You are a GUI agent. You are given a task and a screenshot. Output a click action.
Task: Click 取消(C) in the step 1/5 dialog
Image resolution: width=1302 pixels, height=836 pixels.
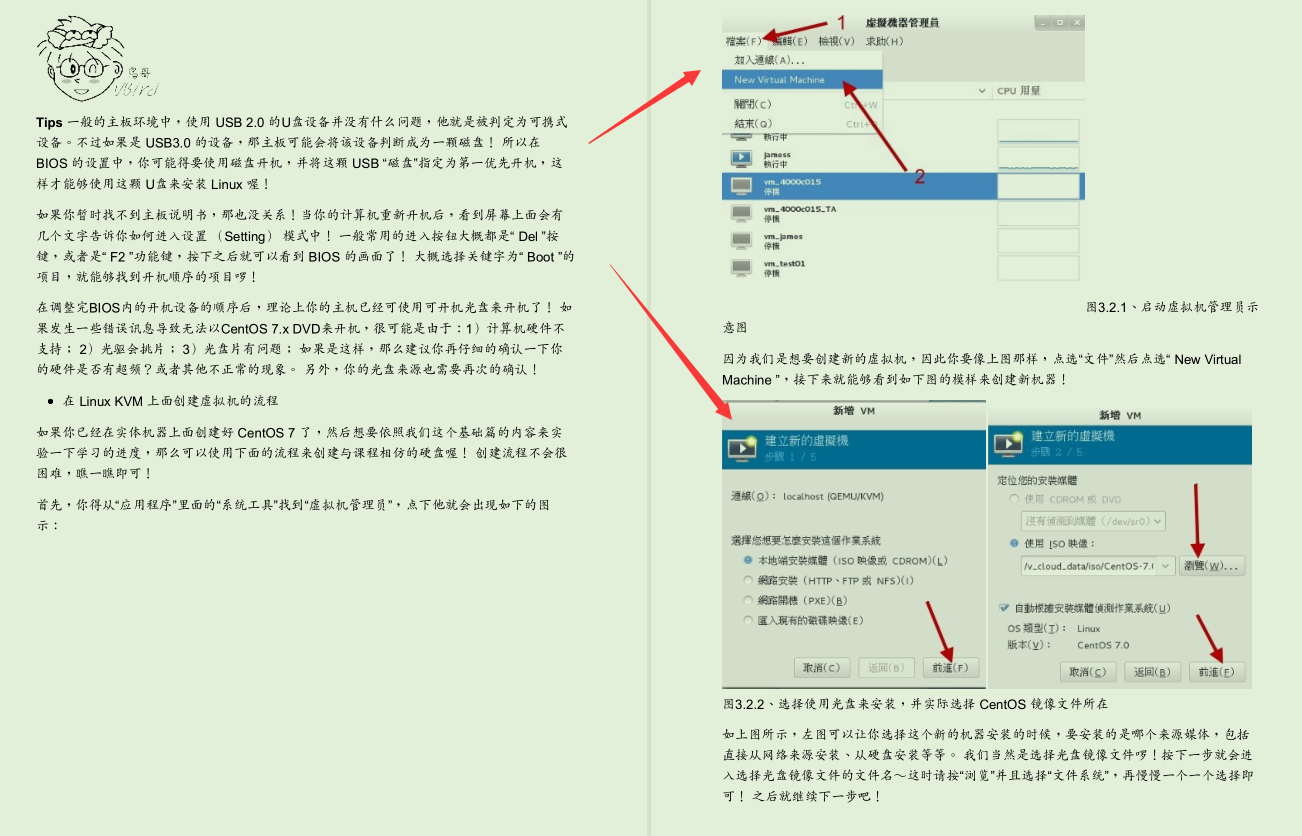tap(822, 667)
